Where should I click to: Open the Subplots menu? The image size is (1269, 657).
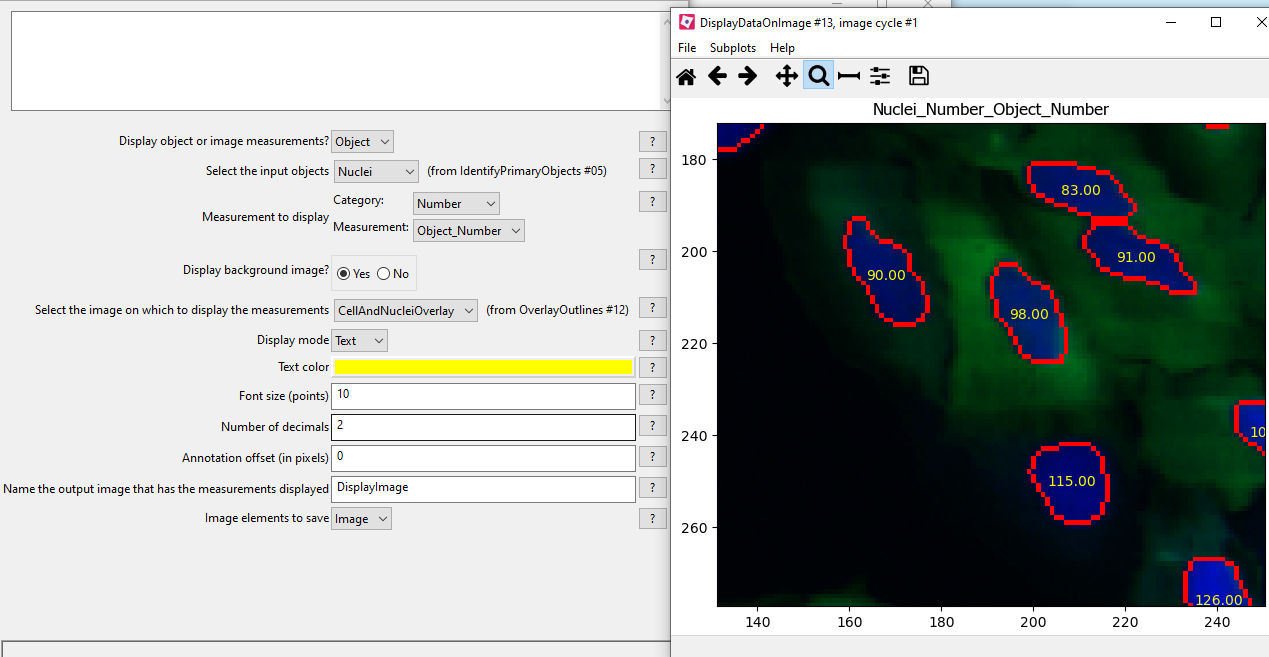point(732,47)
